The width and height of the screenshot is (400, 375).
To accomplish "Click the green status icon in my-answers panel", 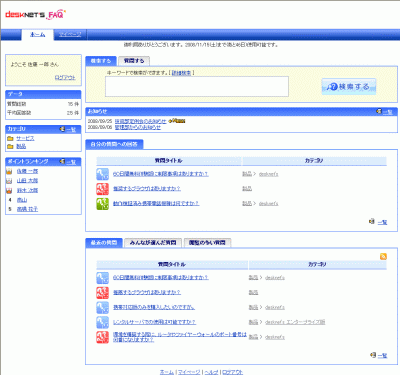I will (x=103, y=204).
